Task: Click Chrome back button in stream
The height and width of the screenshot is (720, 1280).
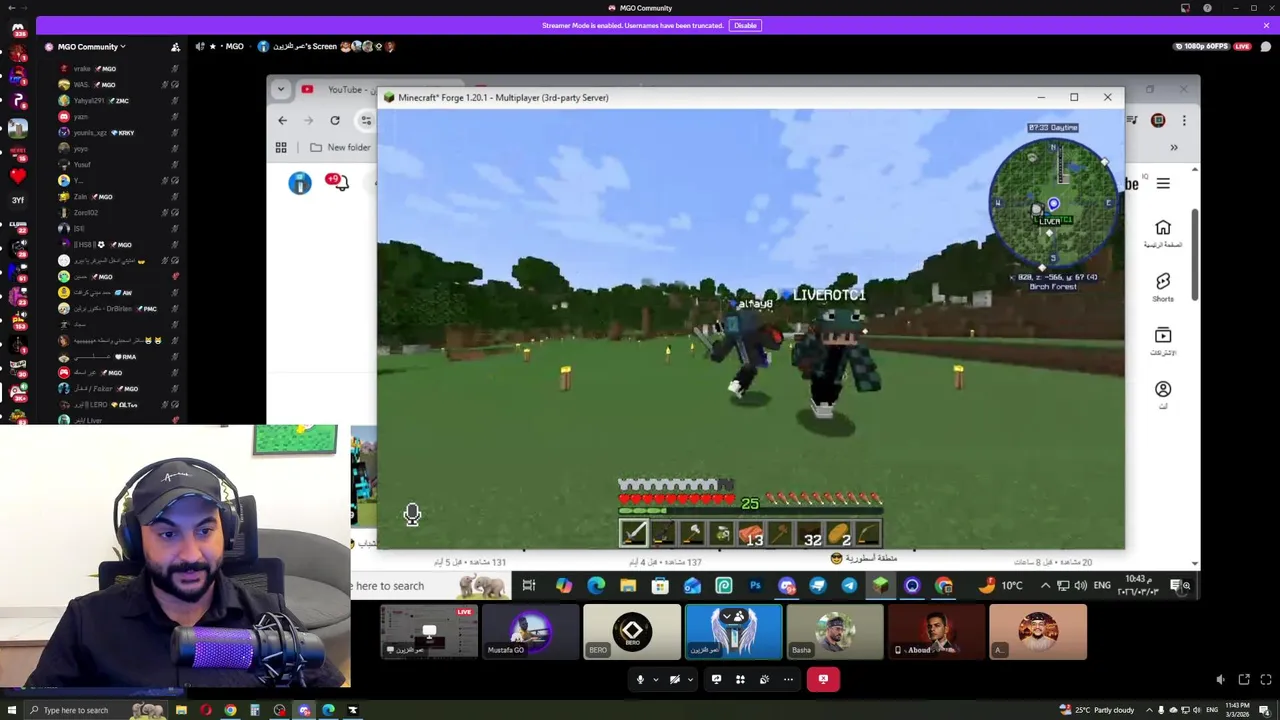Action: point(282,120)
